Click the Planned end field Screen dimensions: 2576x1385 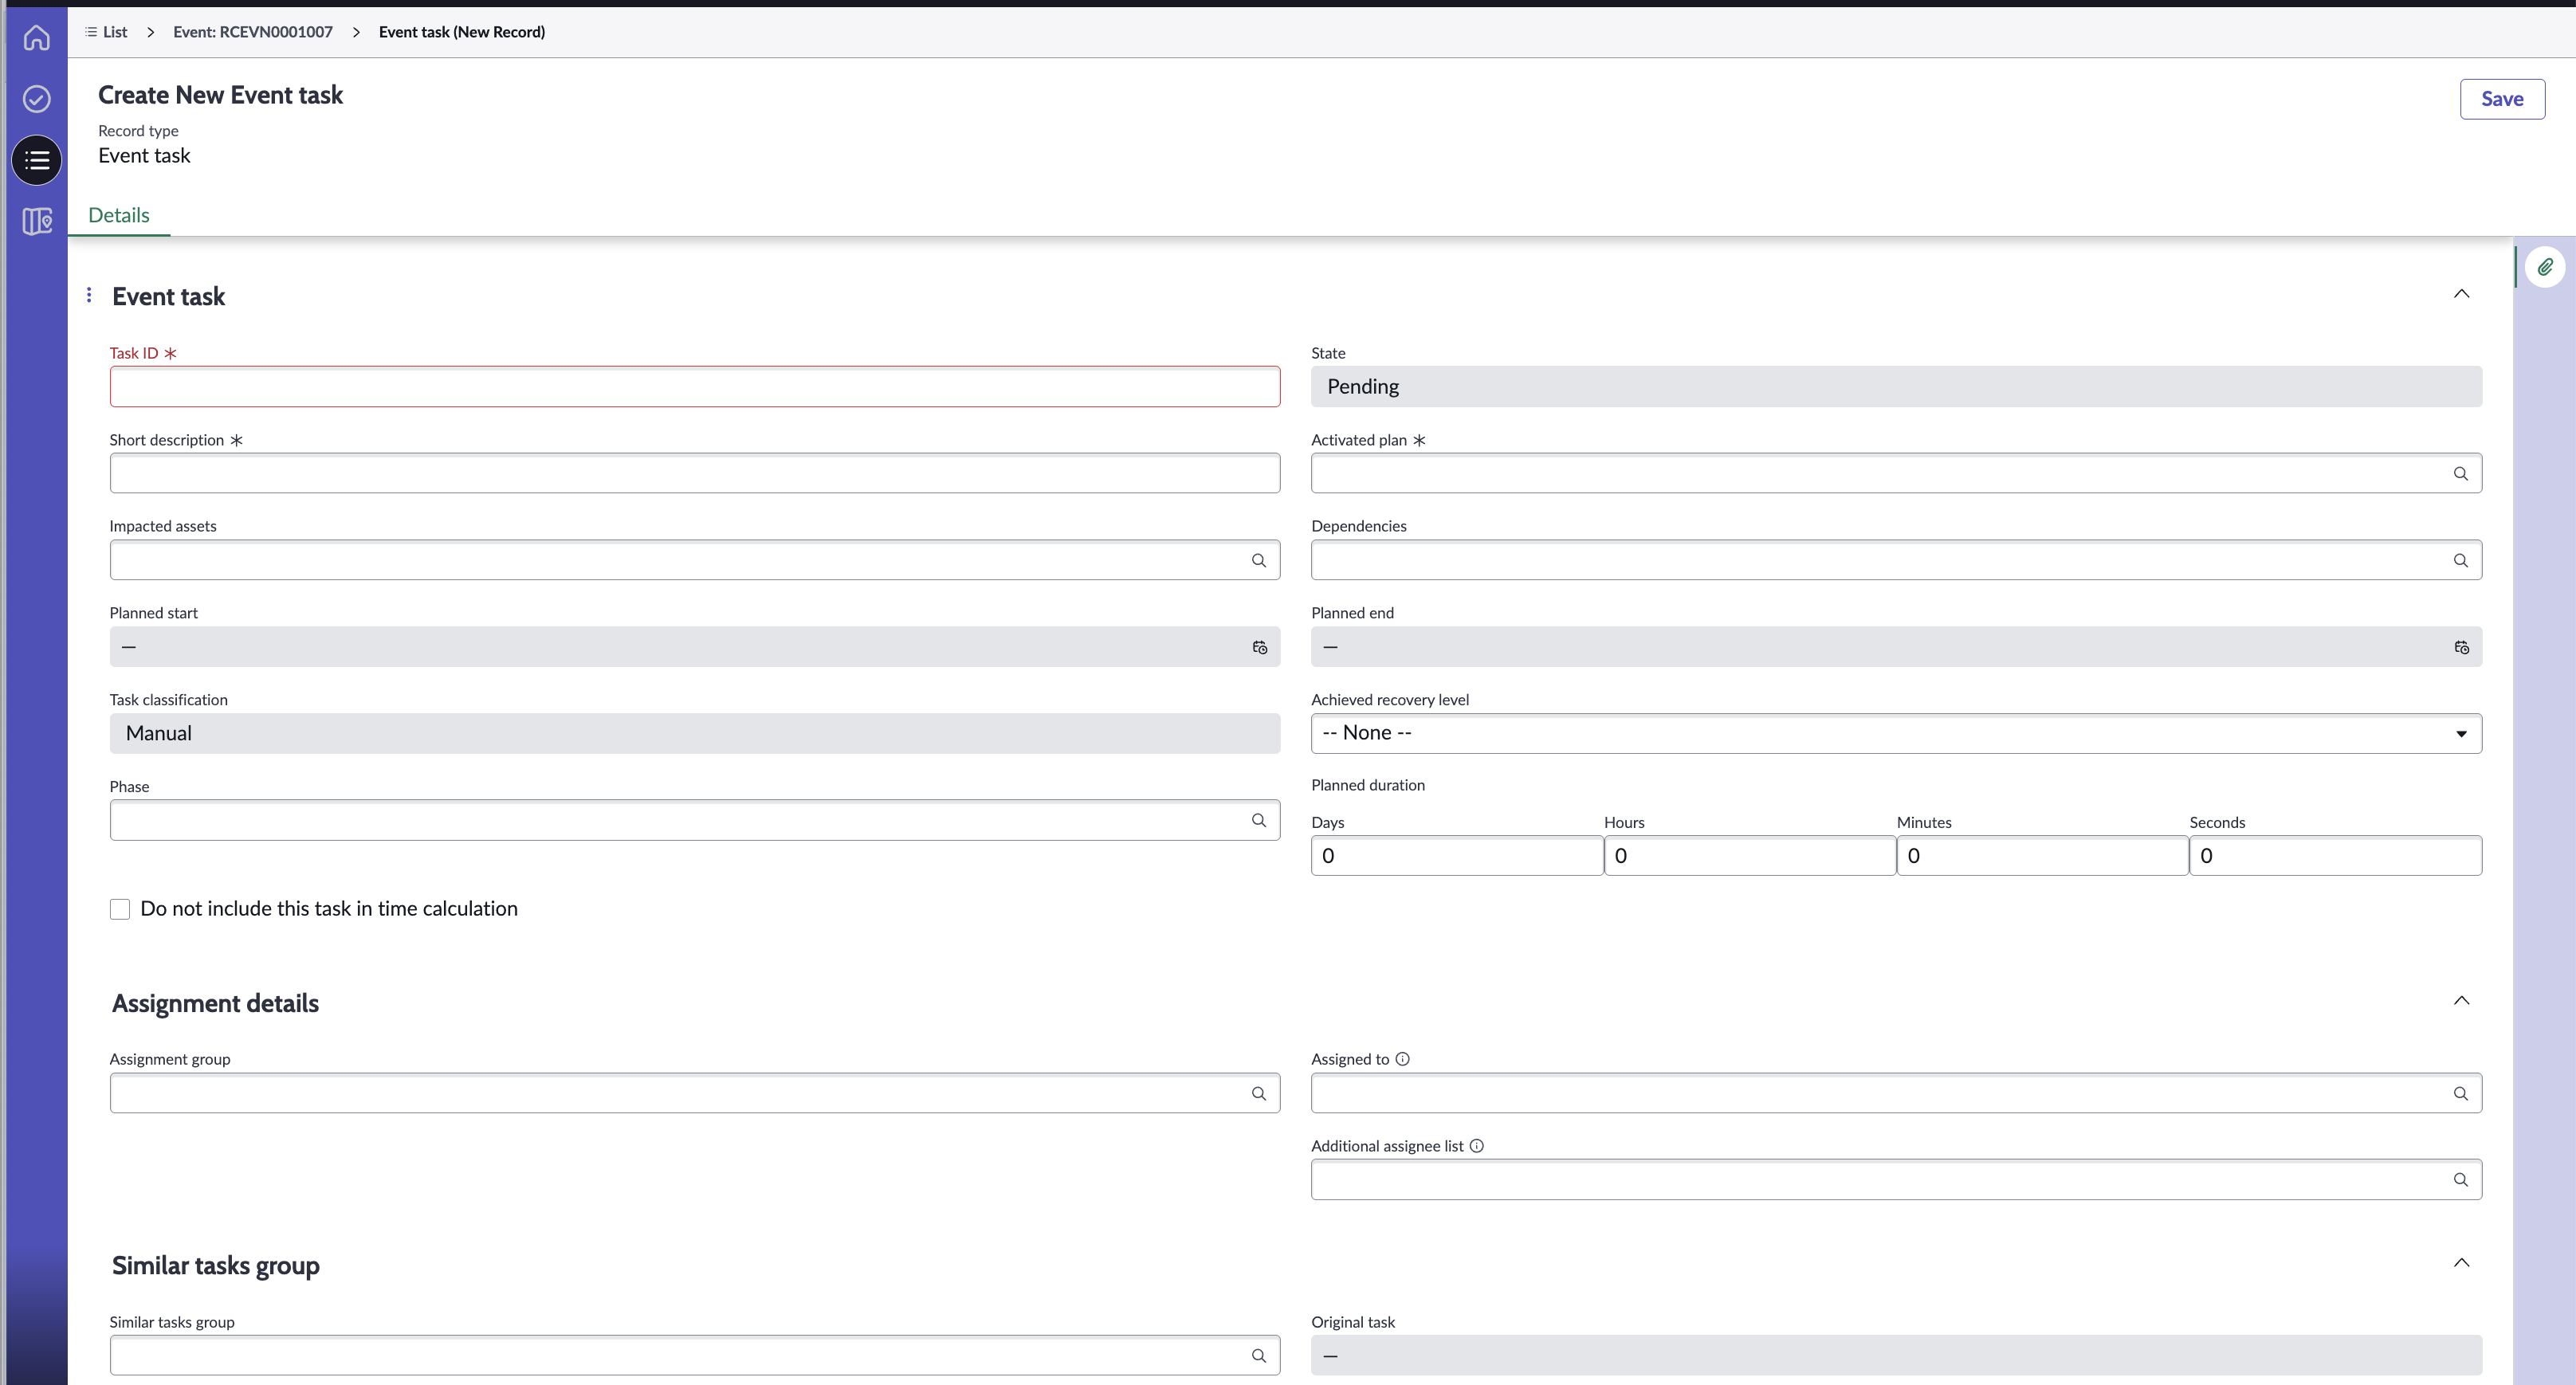pyautogui.click(x=1896, y=647)
